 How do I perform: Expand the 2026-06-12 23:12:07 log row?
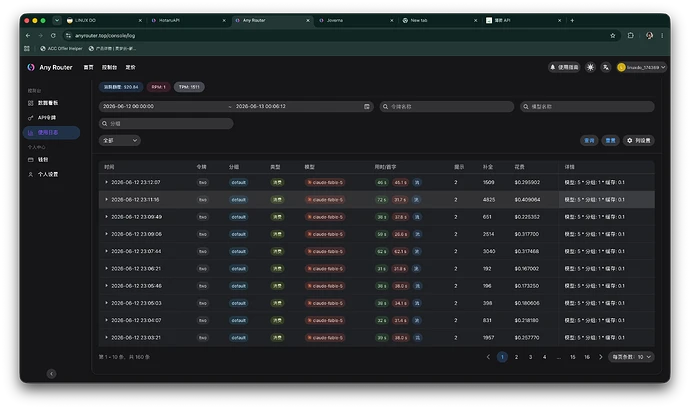[106, 182]
